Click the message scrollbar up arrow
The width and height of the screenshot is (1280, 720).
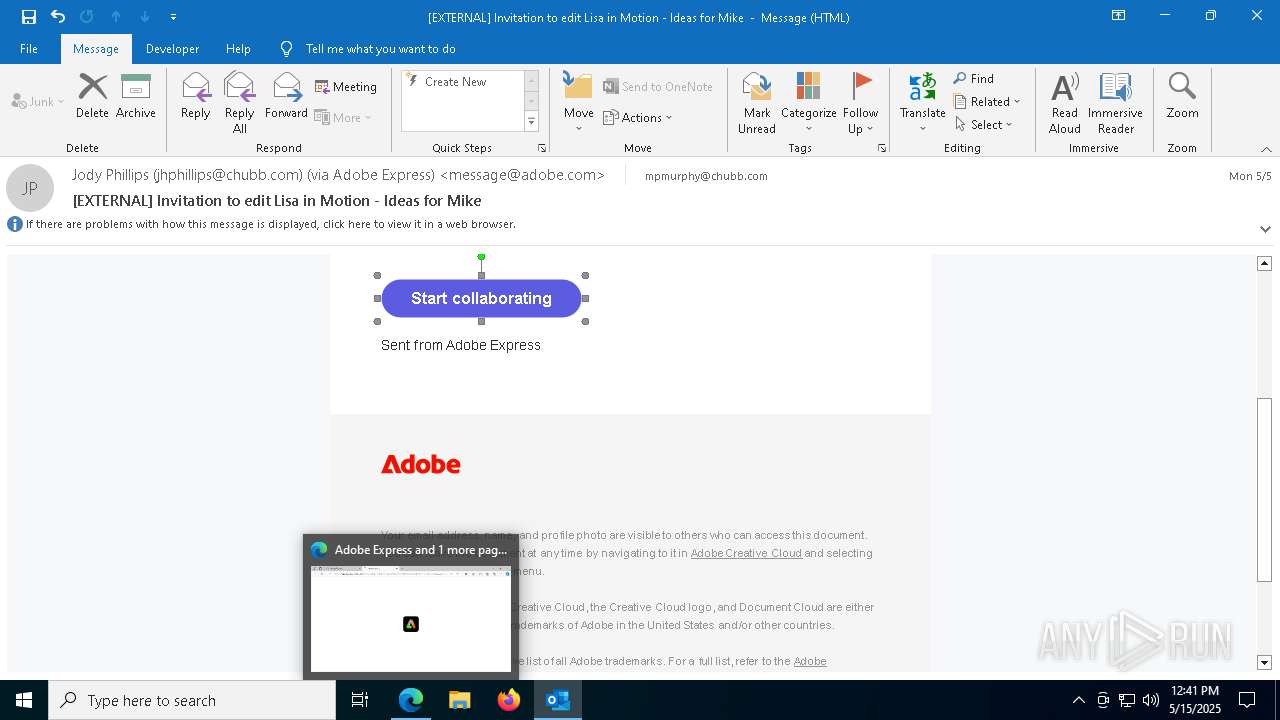coord(1264,263)
